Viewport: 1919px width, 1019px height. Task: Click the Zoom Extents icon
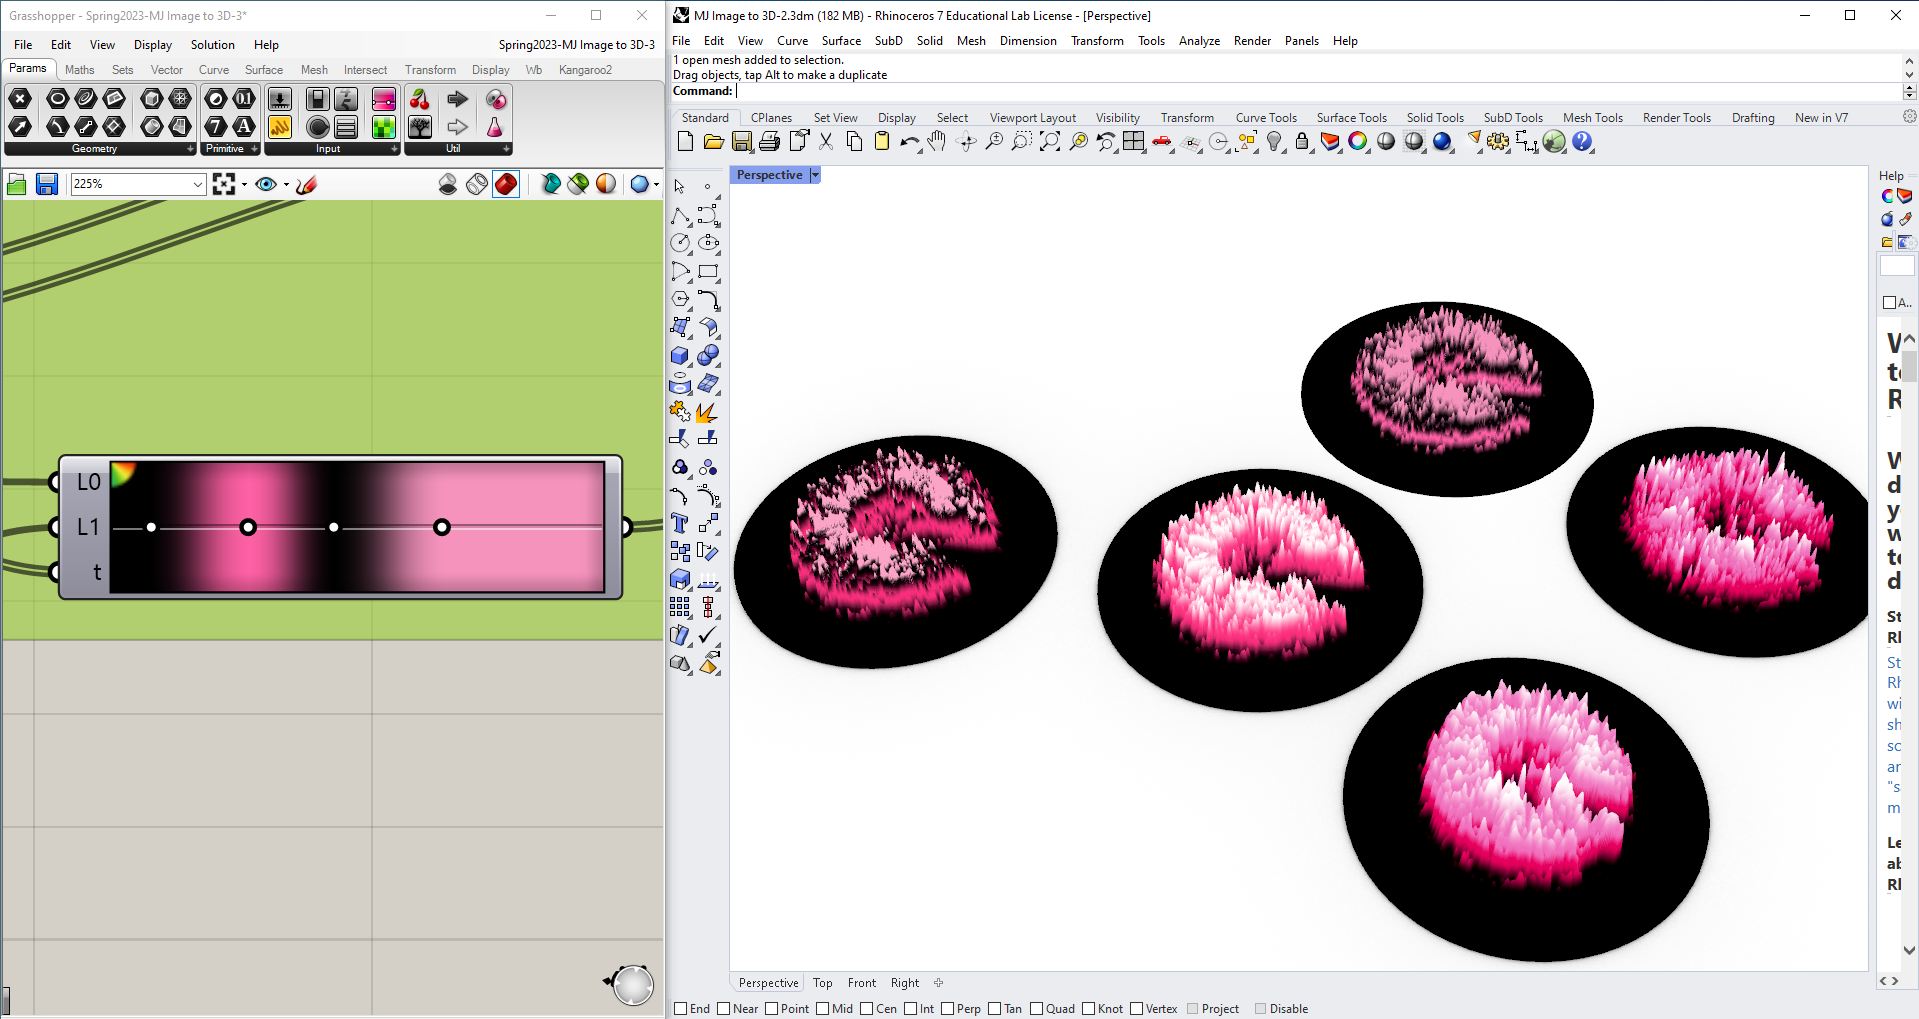[1050, 142]
